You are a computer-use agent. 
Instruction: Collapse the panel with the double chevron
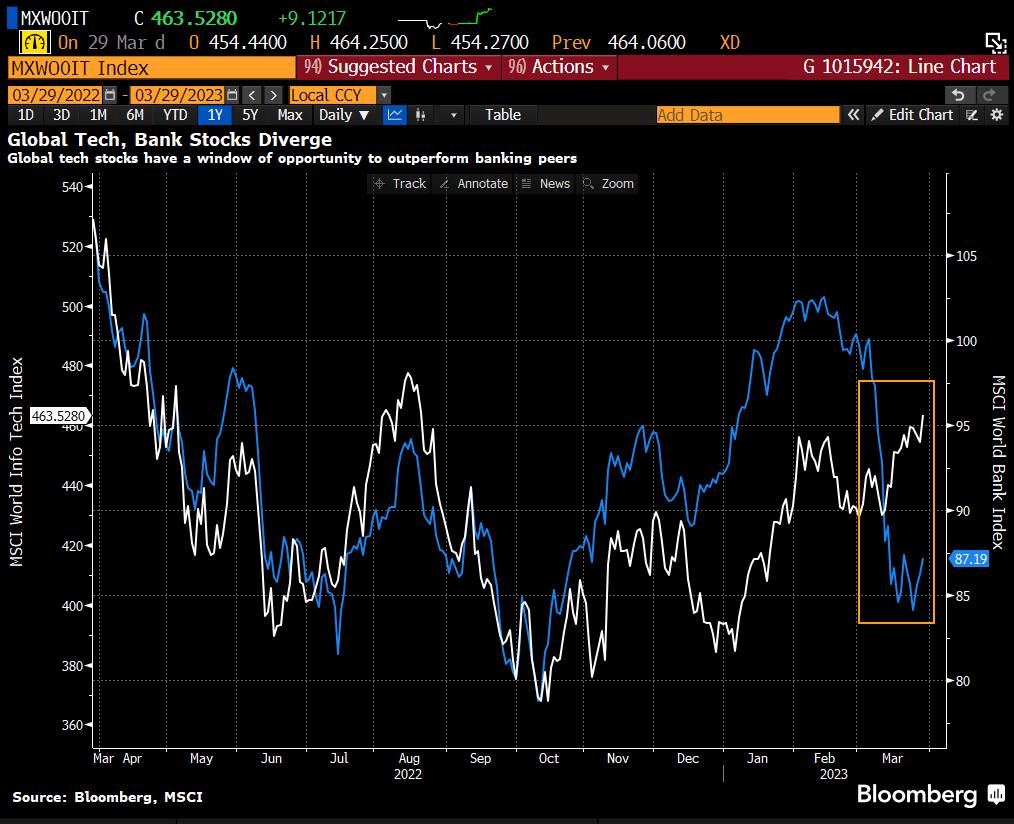point(854,115)
